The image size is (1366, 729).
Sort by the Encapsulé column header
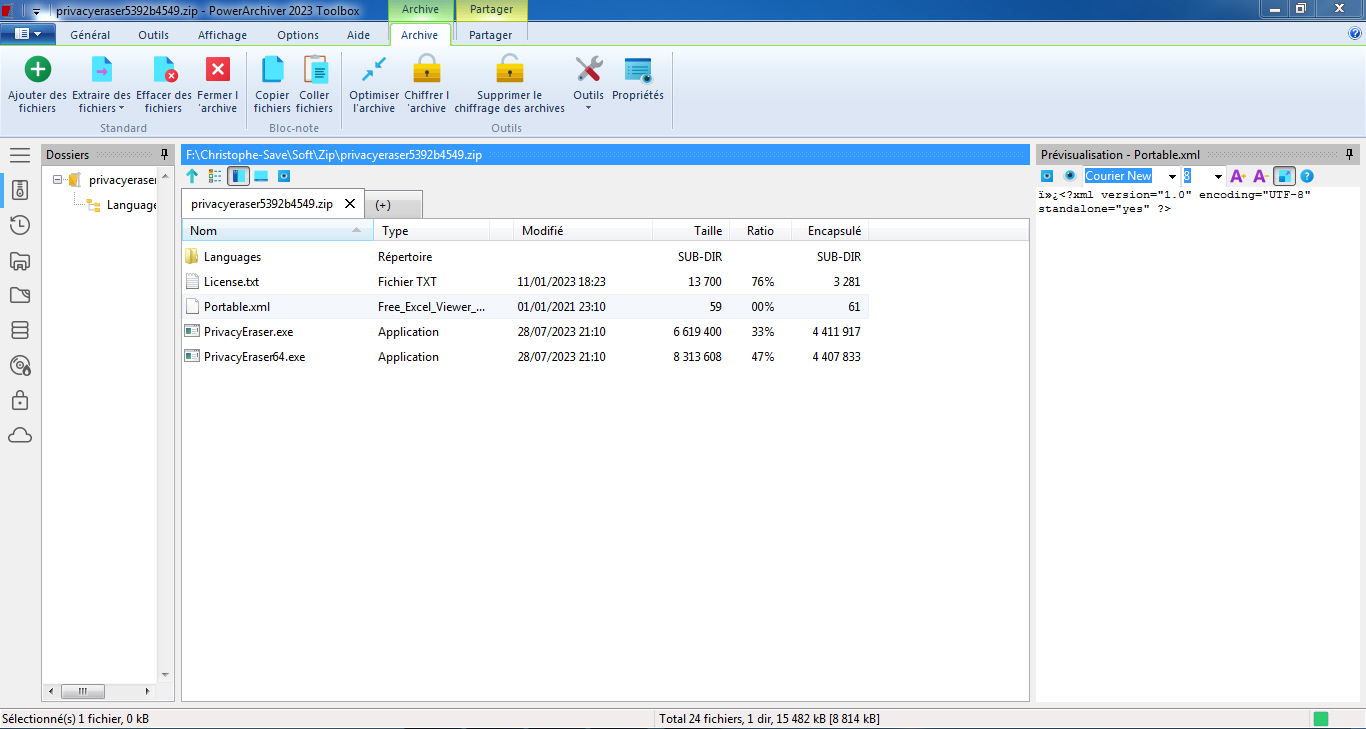(x=831, y=231)
